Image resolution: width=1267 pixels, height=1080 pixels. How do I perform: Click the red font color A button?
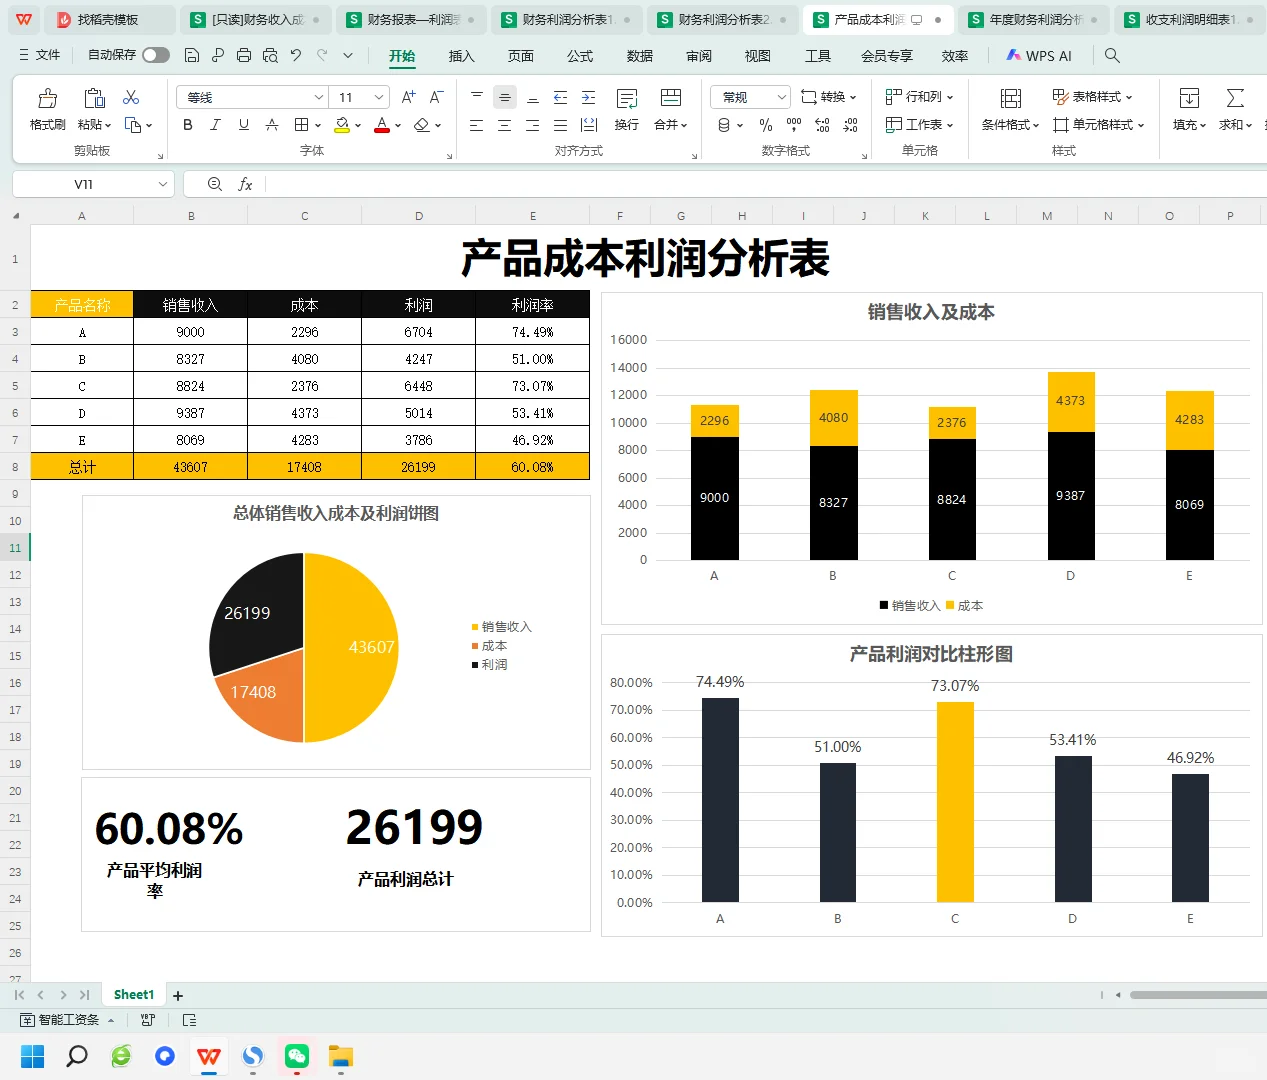(382, 125)
